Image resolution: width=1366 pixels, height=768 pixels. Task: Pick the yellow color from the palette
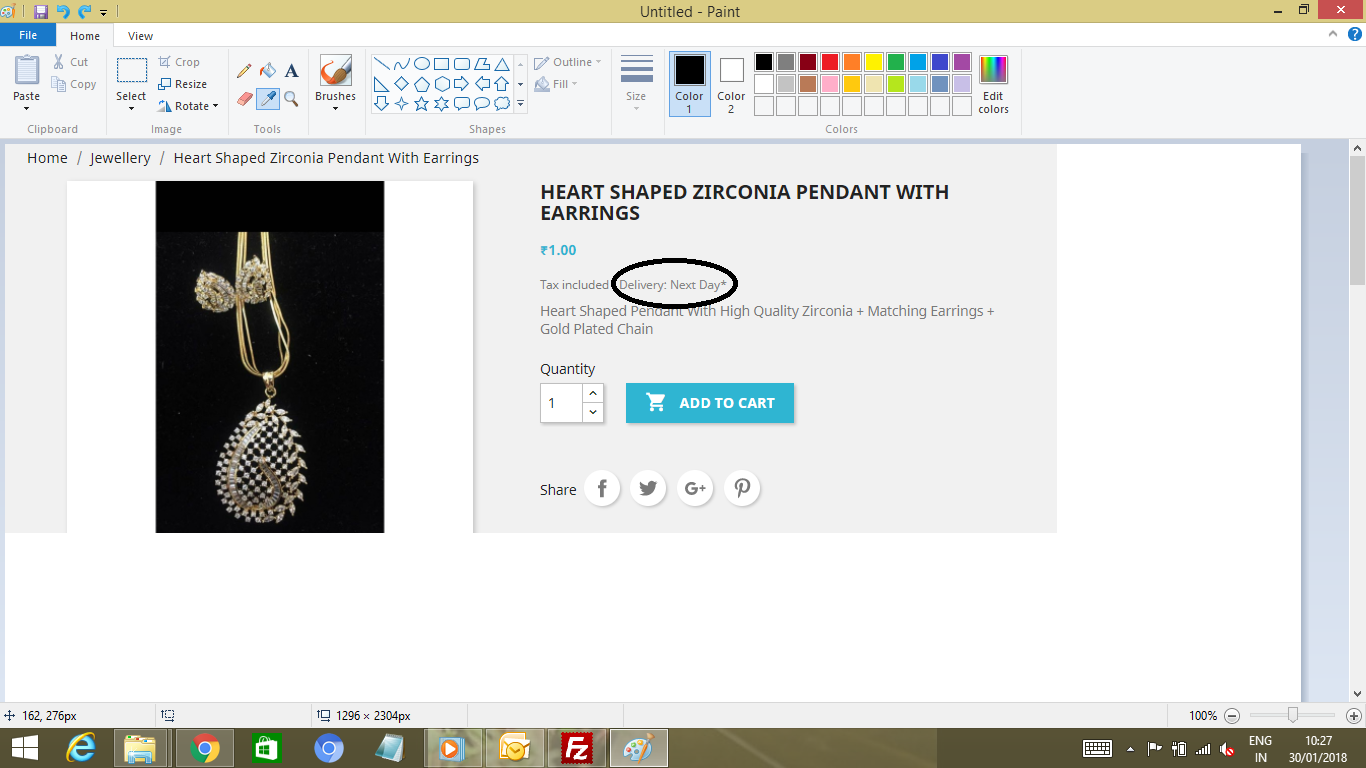(874, 62)
